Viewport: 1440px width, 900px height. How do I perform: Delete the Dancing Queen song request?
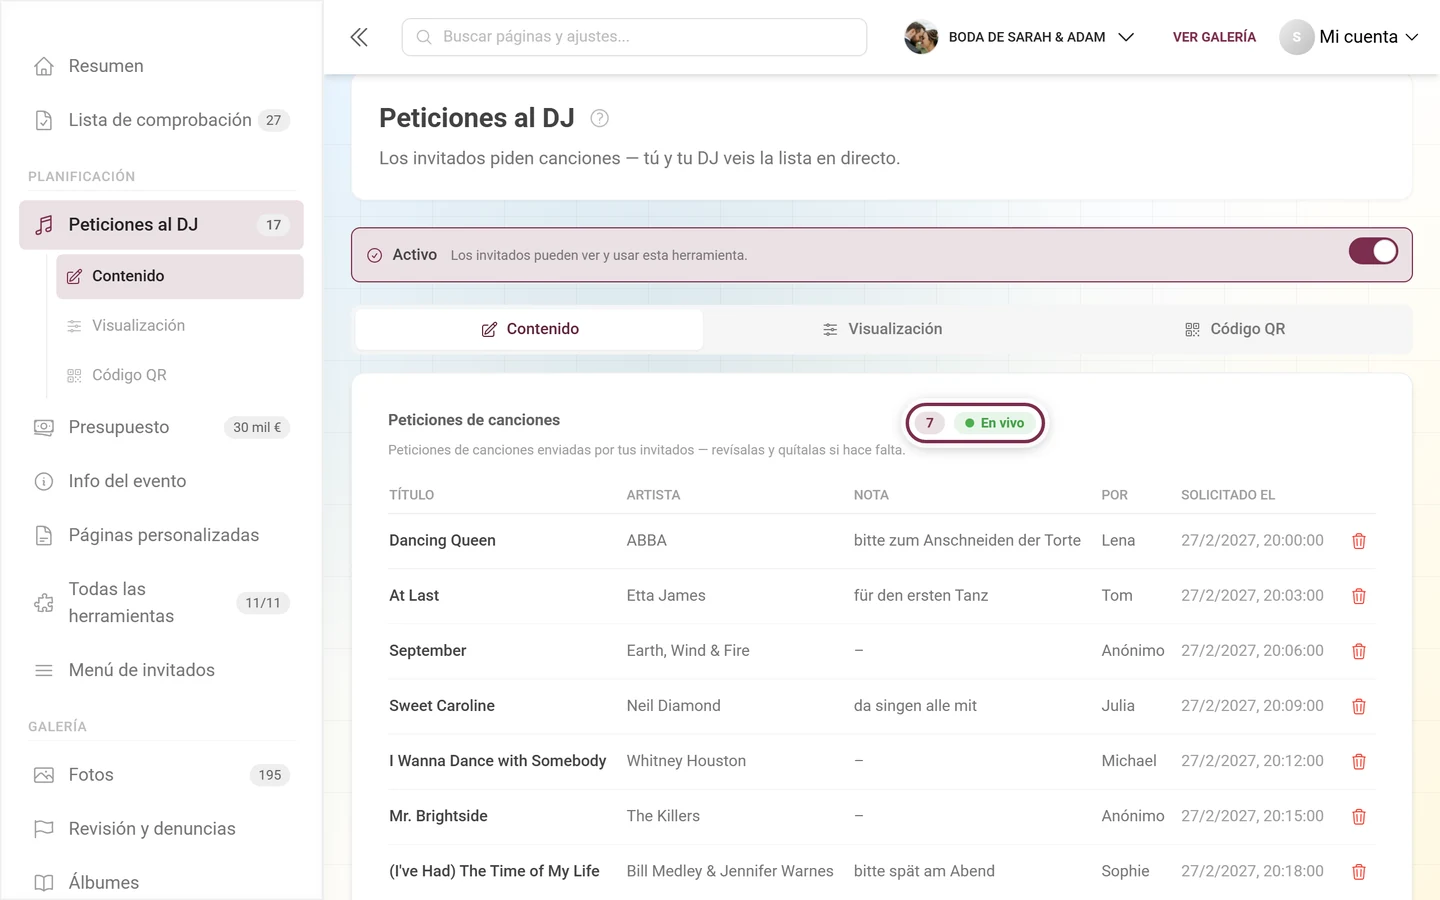coord(1358,541)
